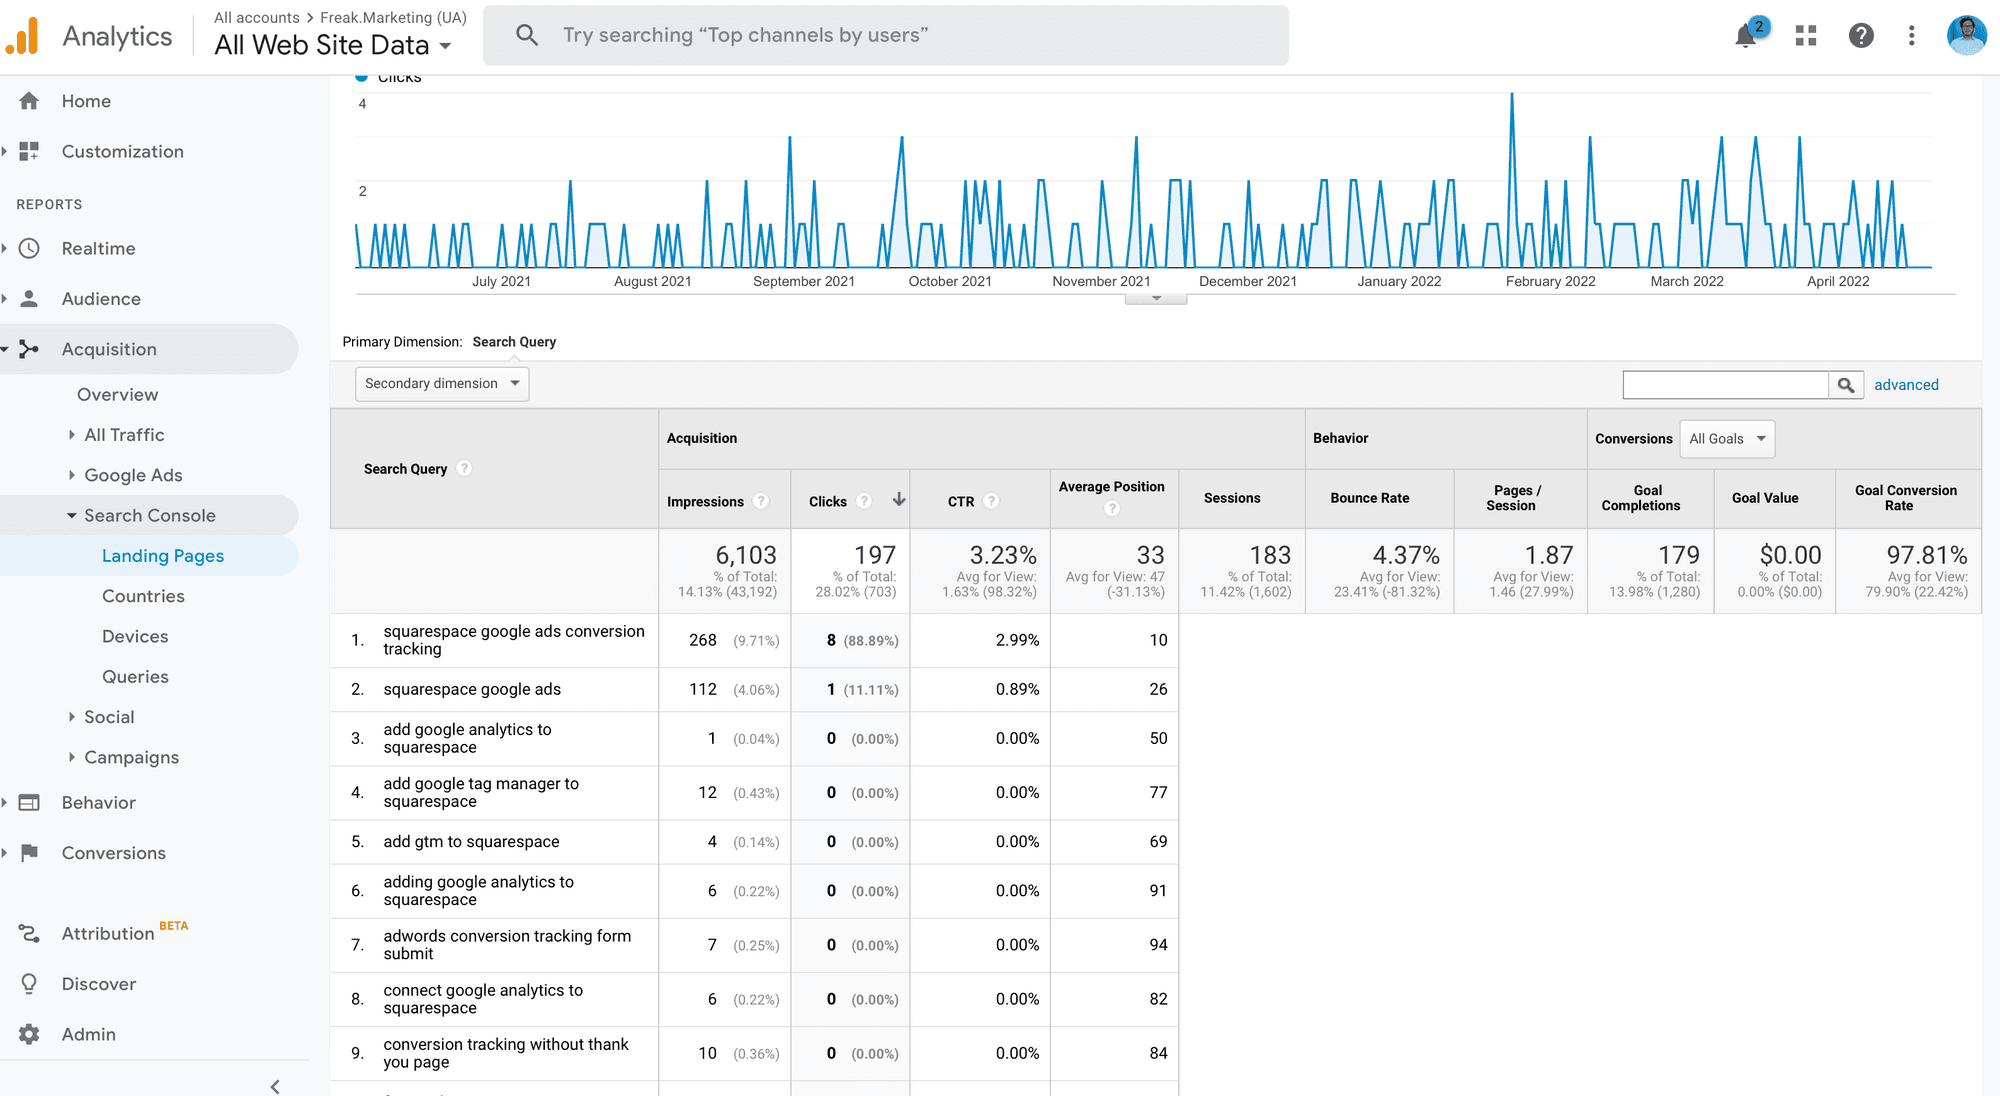Screen dimensions: 2000x1096
Task: Expand the Campaigns section
Action: [71, 757]
